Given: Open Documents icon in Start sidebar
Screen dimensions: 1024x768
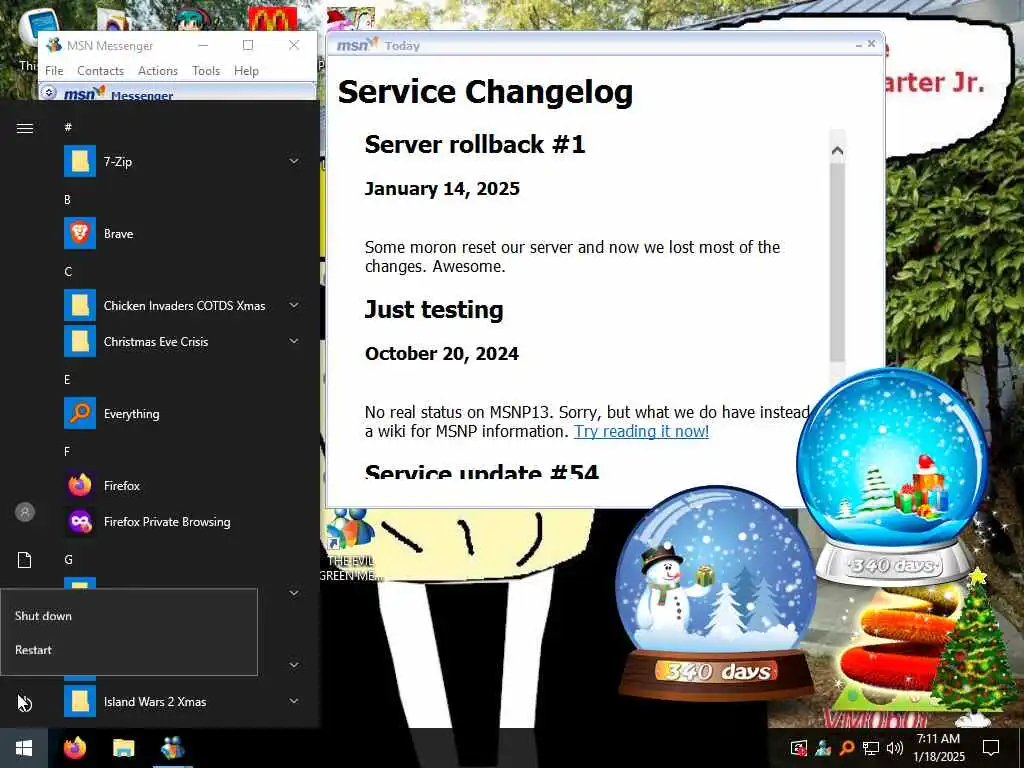Looking at the screenshot, I should coord(25,560).
